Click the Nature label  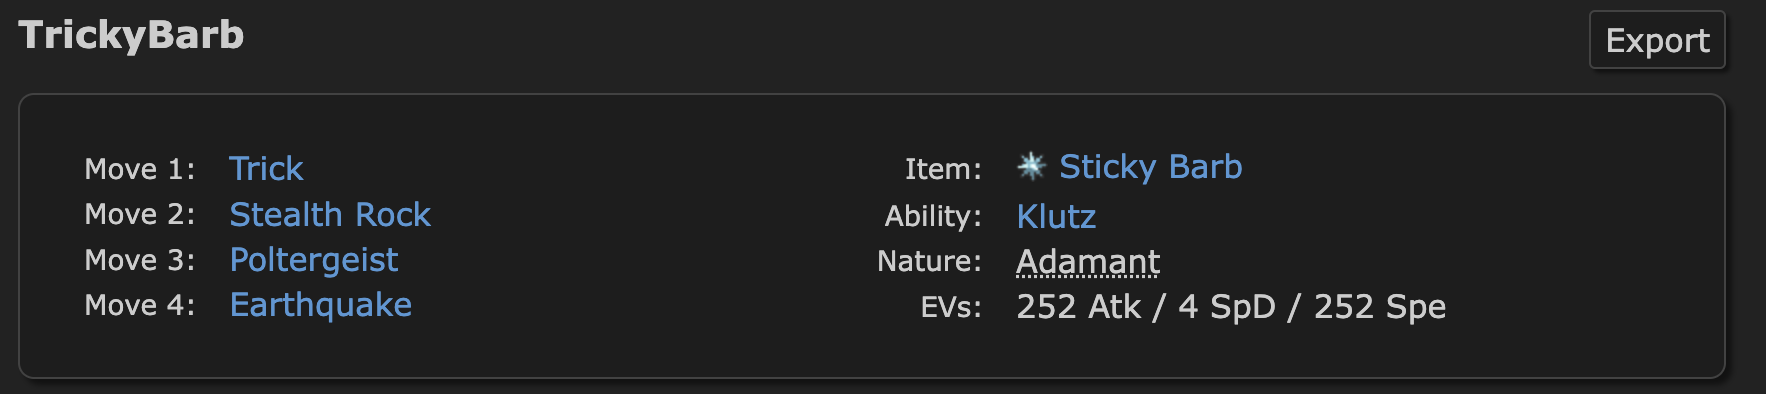point(930,261)
